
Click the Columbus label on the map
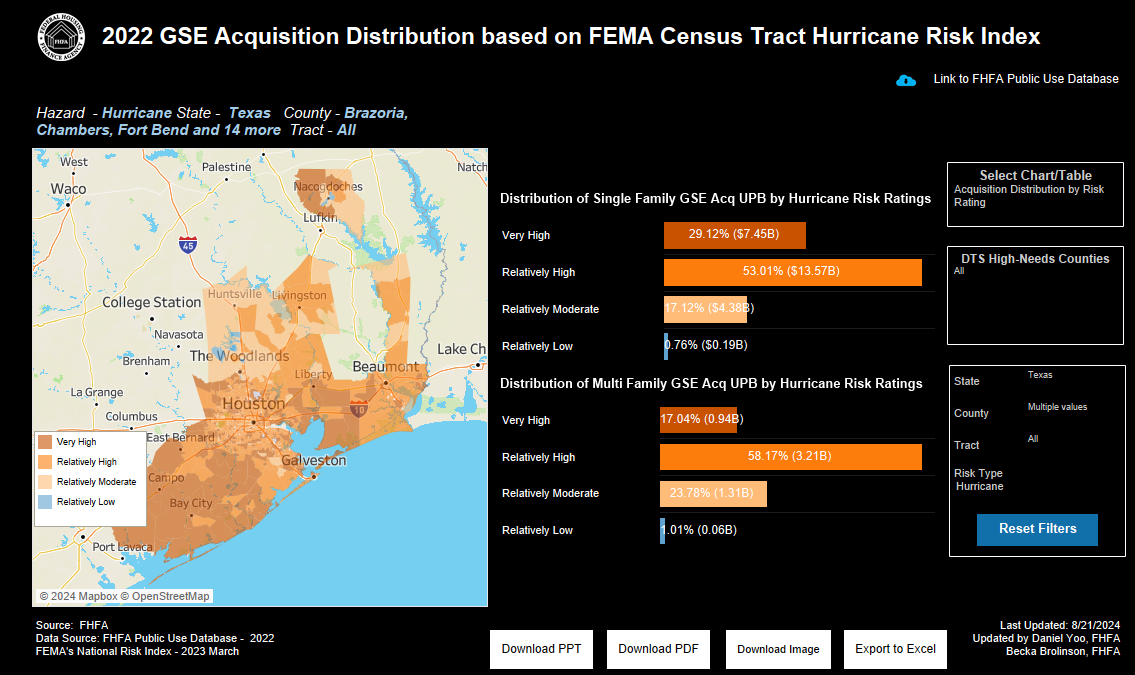(132, 417)
